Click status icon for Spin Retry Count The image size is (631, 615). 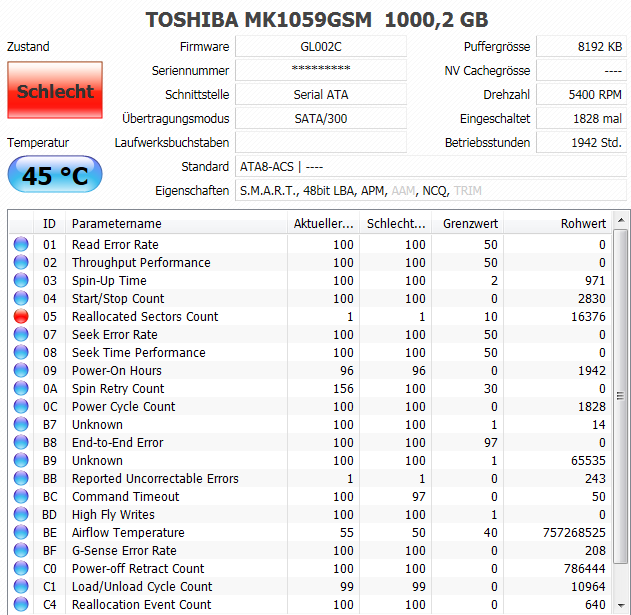coord(21,388)
